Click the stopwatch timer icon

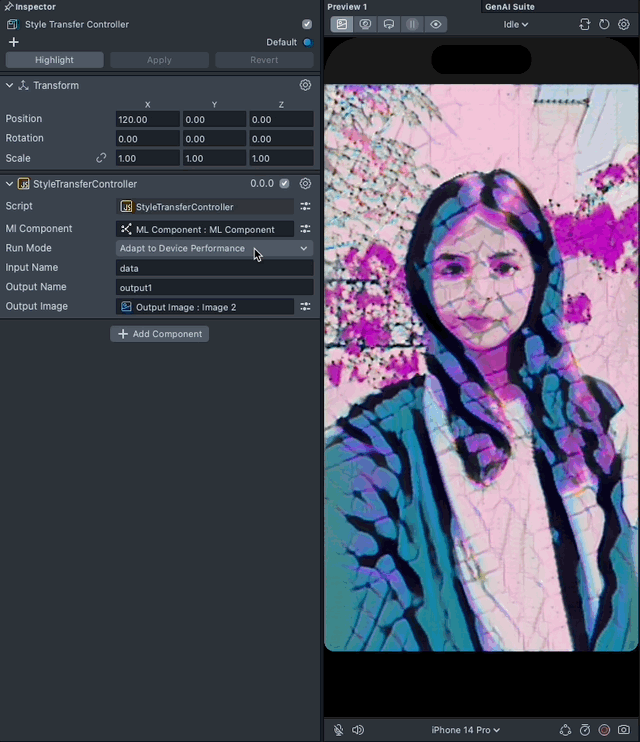[x=585, y=730]
